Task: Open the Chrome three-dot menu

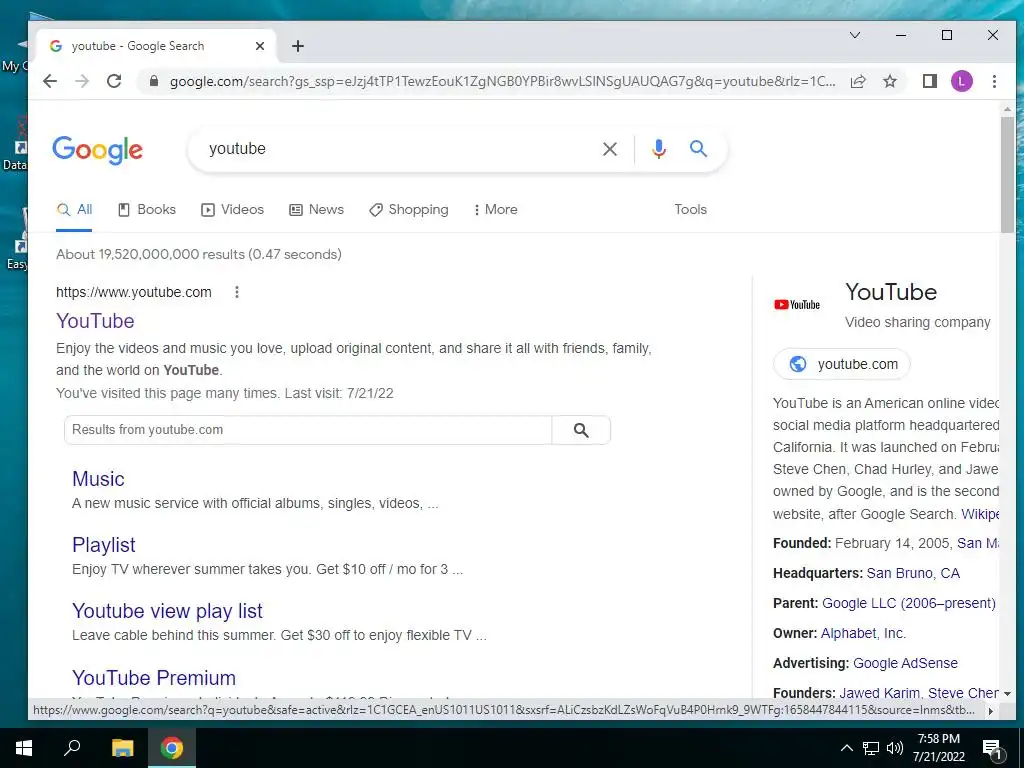Action: pos(994,81)
